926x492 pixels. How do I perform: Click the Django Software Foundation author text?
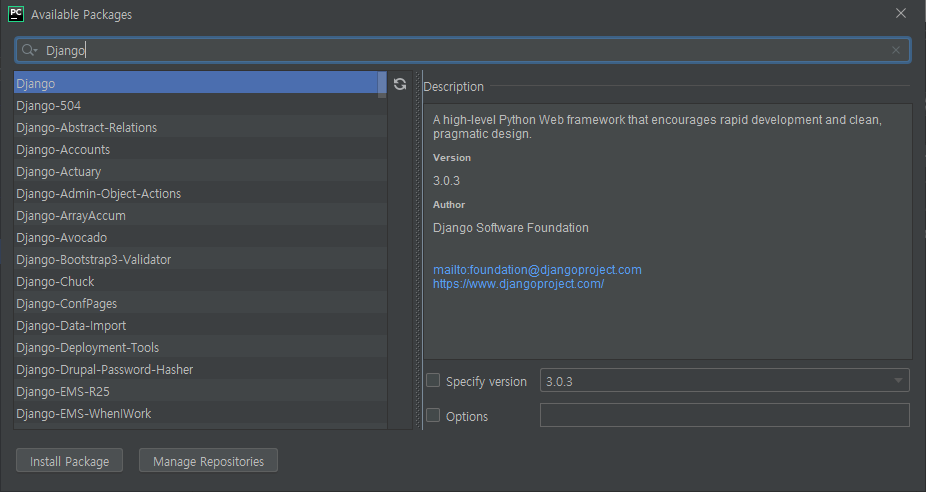point(510,228)
